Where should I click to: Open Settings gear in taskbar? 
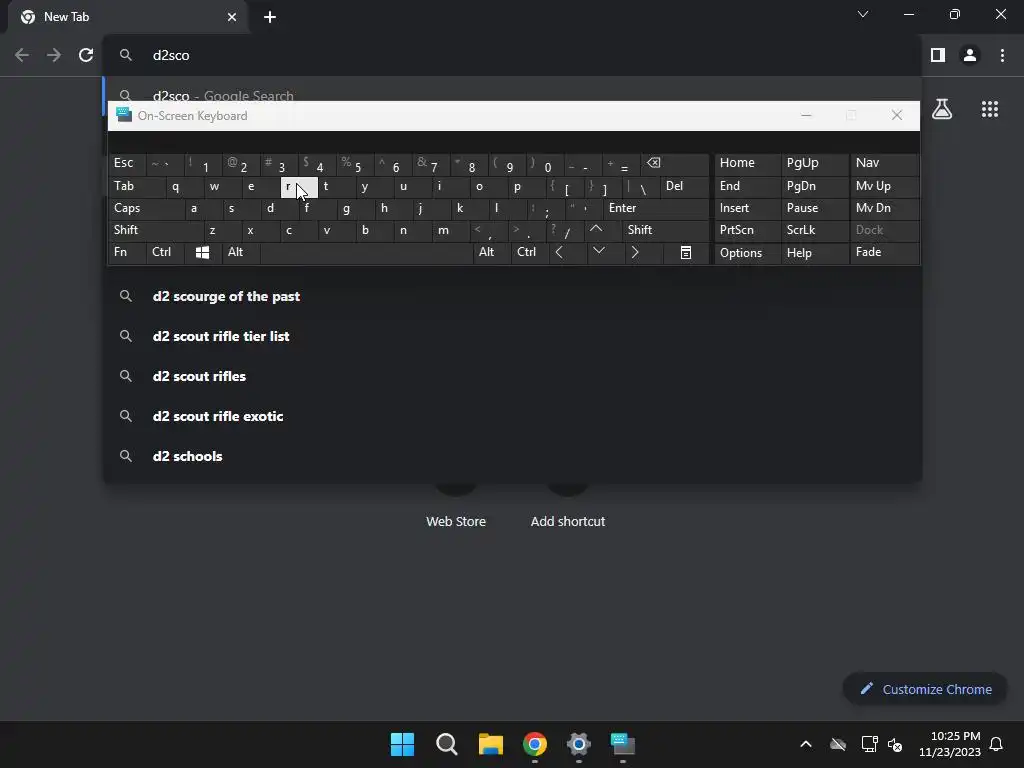[x=579, y=744]
